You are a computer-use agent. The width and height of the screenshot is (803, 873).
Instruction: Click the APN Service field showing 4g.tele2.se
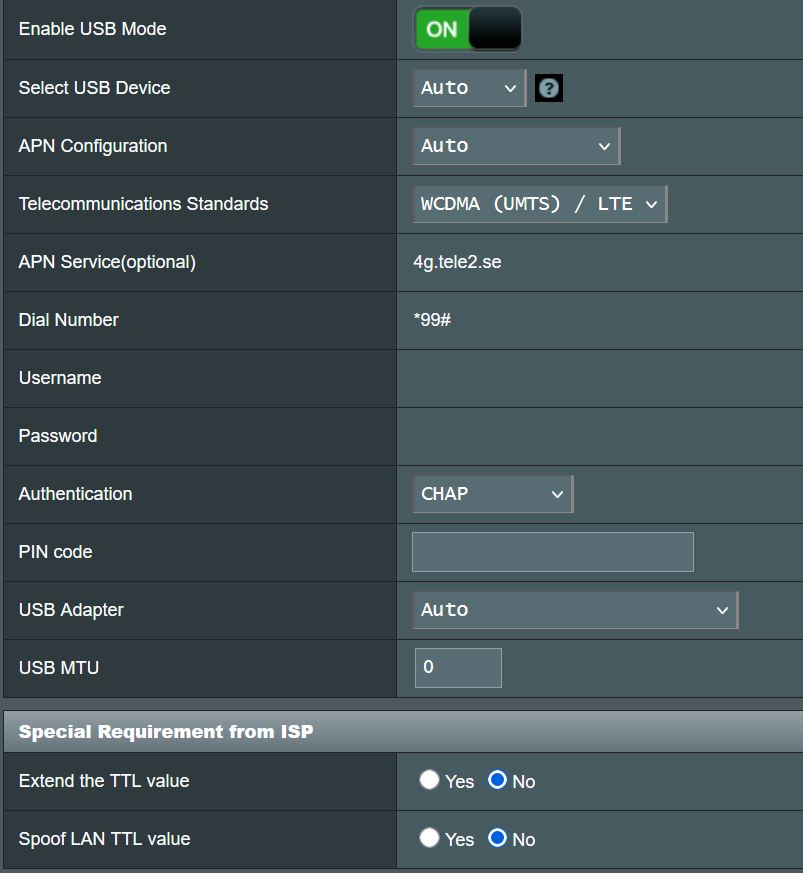[457, 262]
